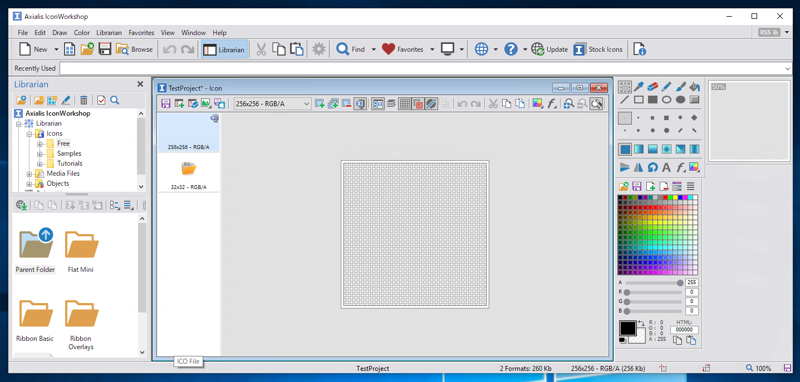Select horizontal gradient fill mode
This screenshot has width=800, height=382.
coord(638,149)
